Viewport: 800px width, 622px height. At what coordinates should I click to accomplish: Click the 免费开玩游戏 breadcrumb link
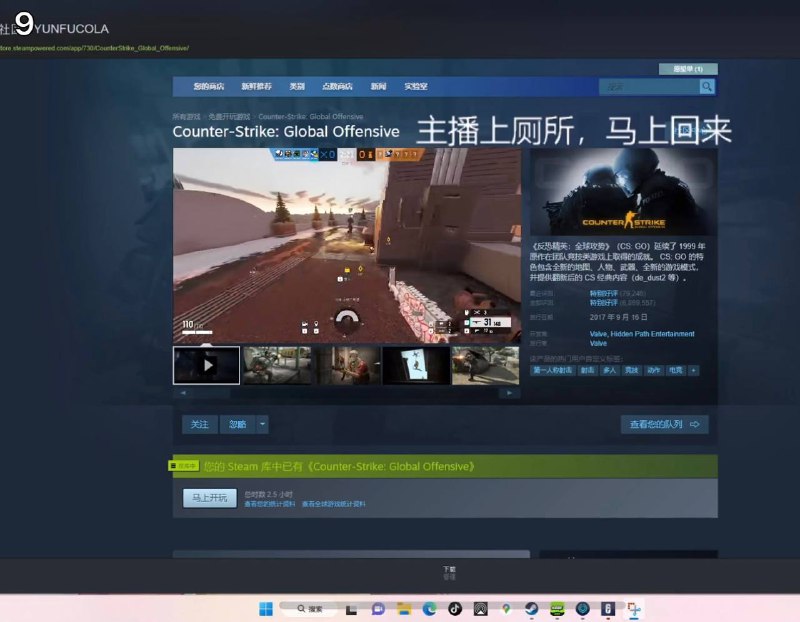[x=229, y=117]
